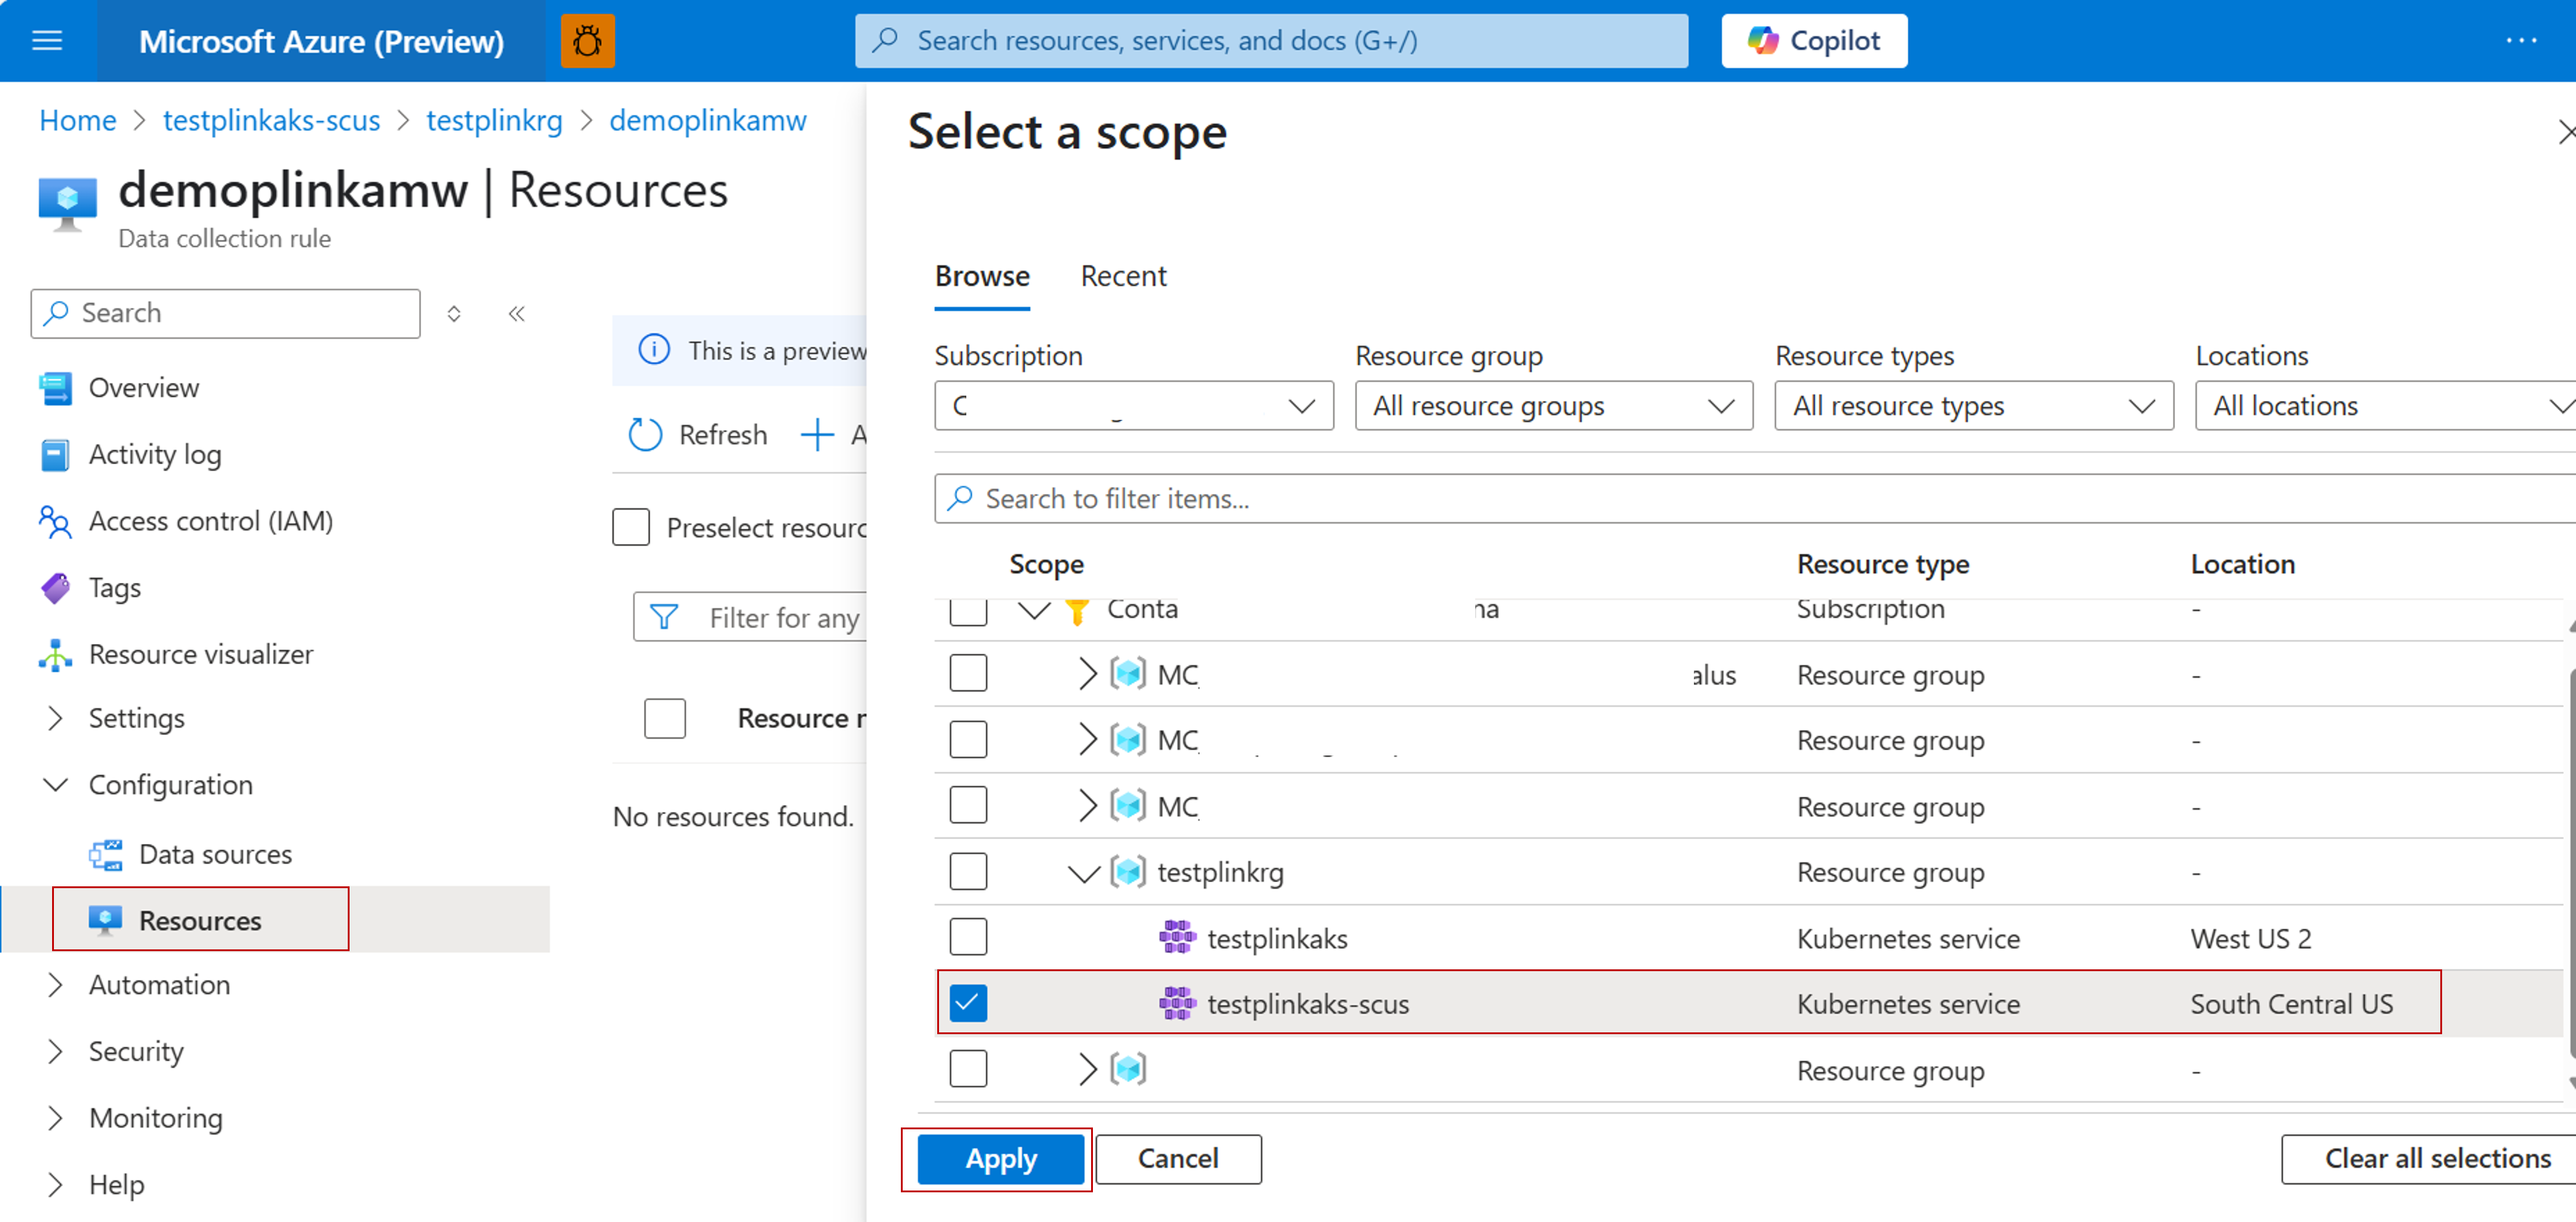The height and width of the screenshot is (1222, 2576).
Task: Open Access control (IAM) page
Action: coord(210,521)
